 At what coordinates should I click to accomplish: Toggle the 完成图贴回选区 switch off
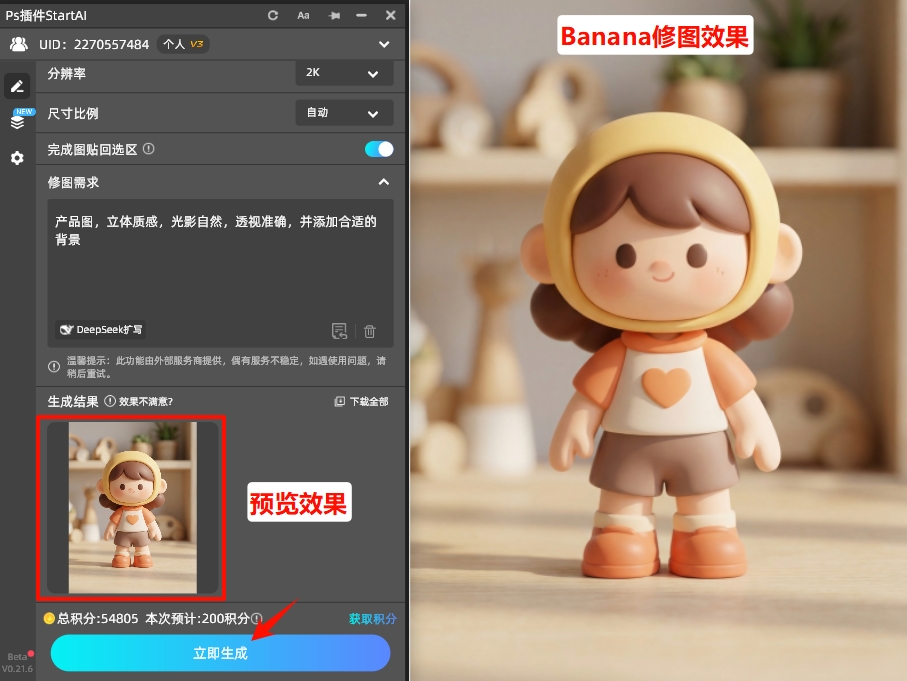click(379, 149)
